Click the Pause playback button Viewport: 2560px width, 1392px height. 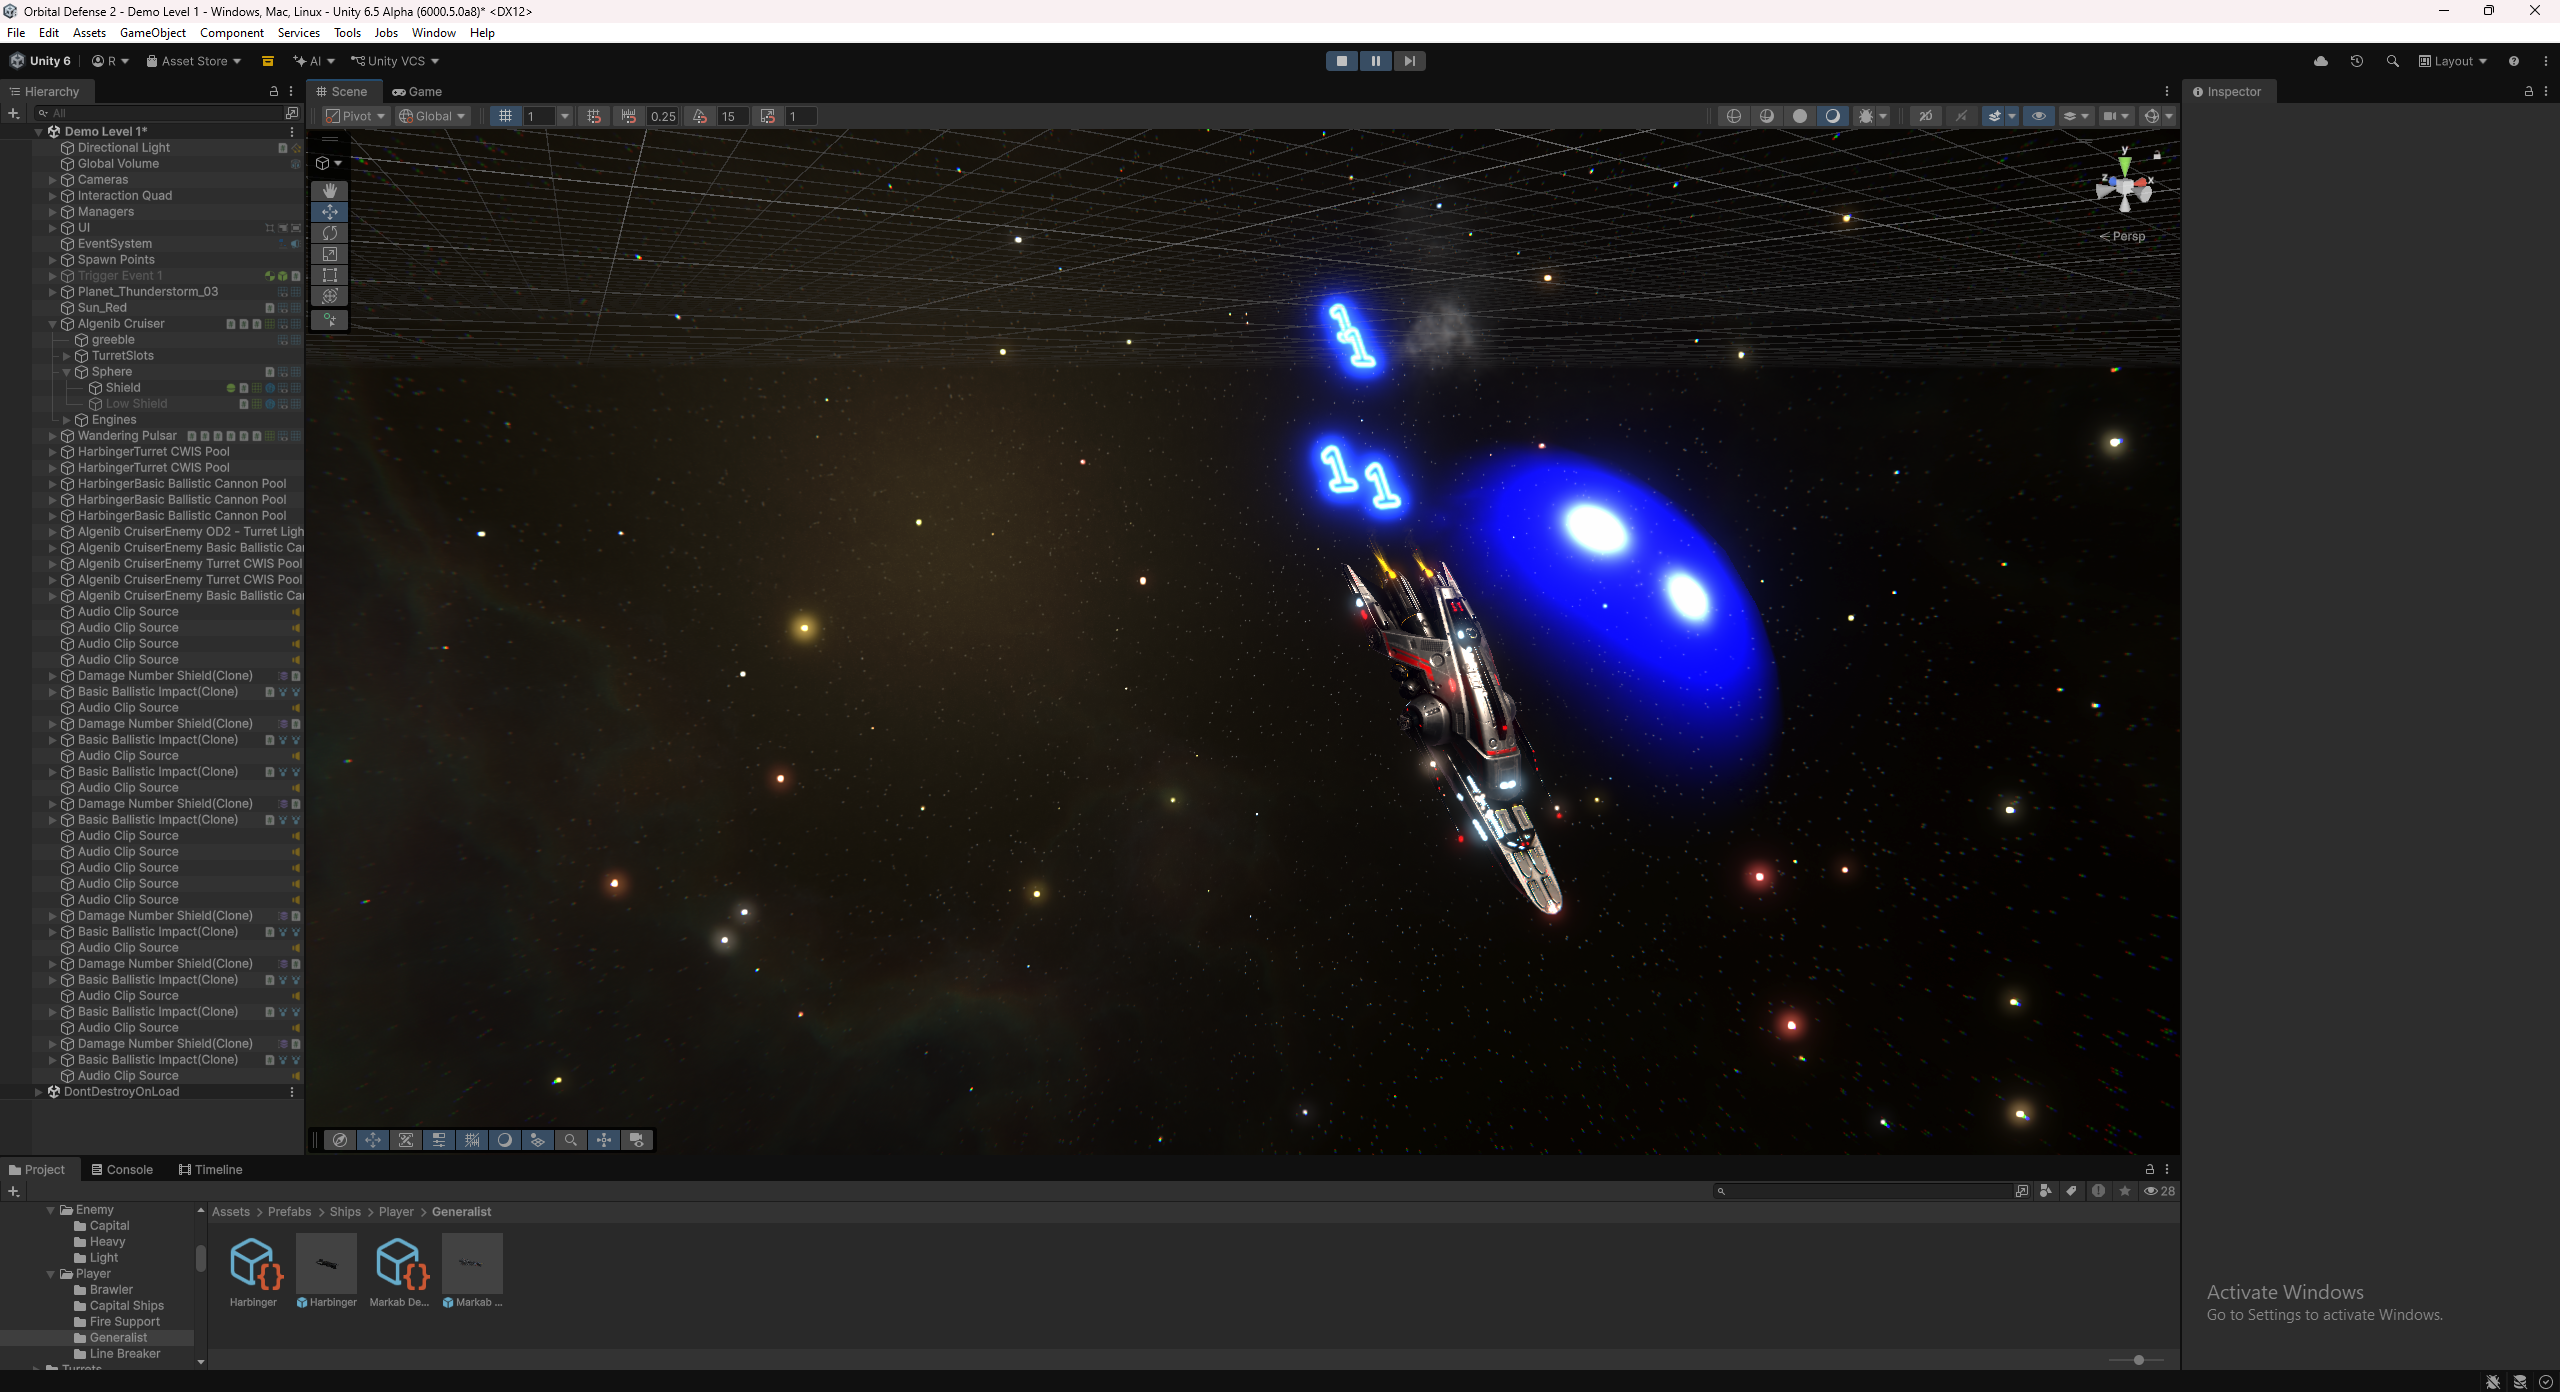[x=1375, y=61]
